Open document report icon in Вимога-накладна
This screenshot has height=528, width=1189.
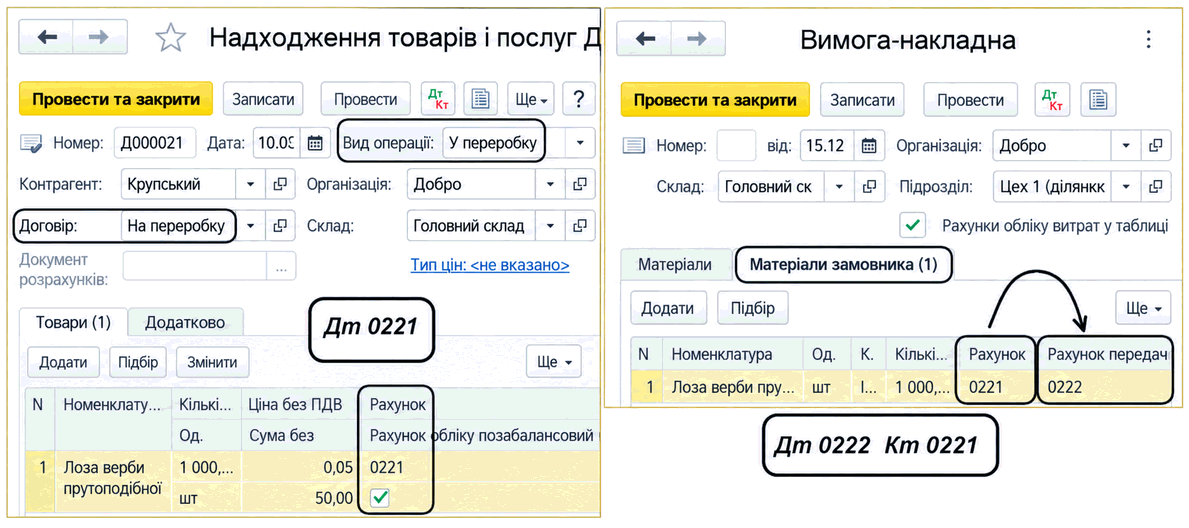tap(1097, 99)
